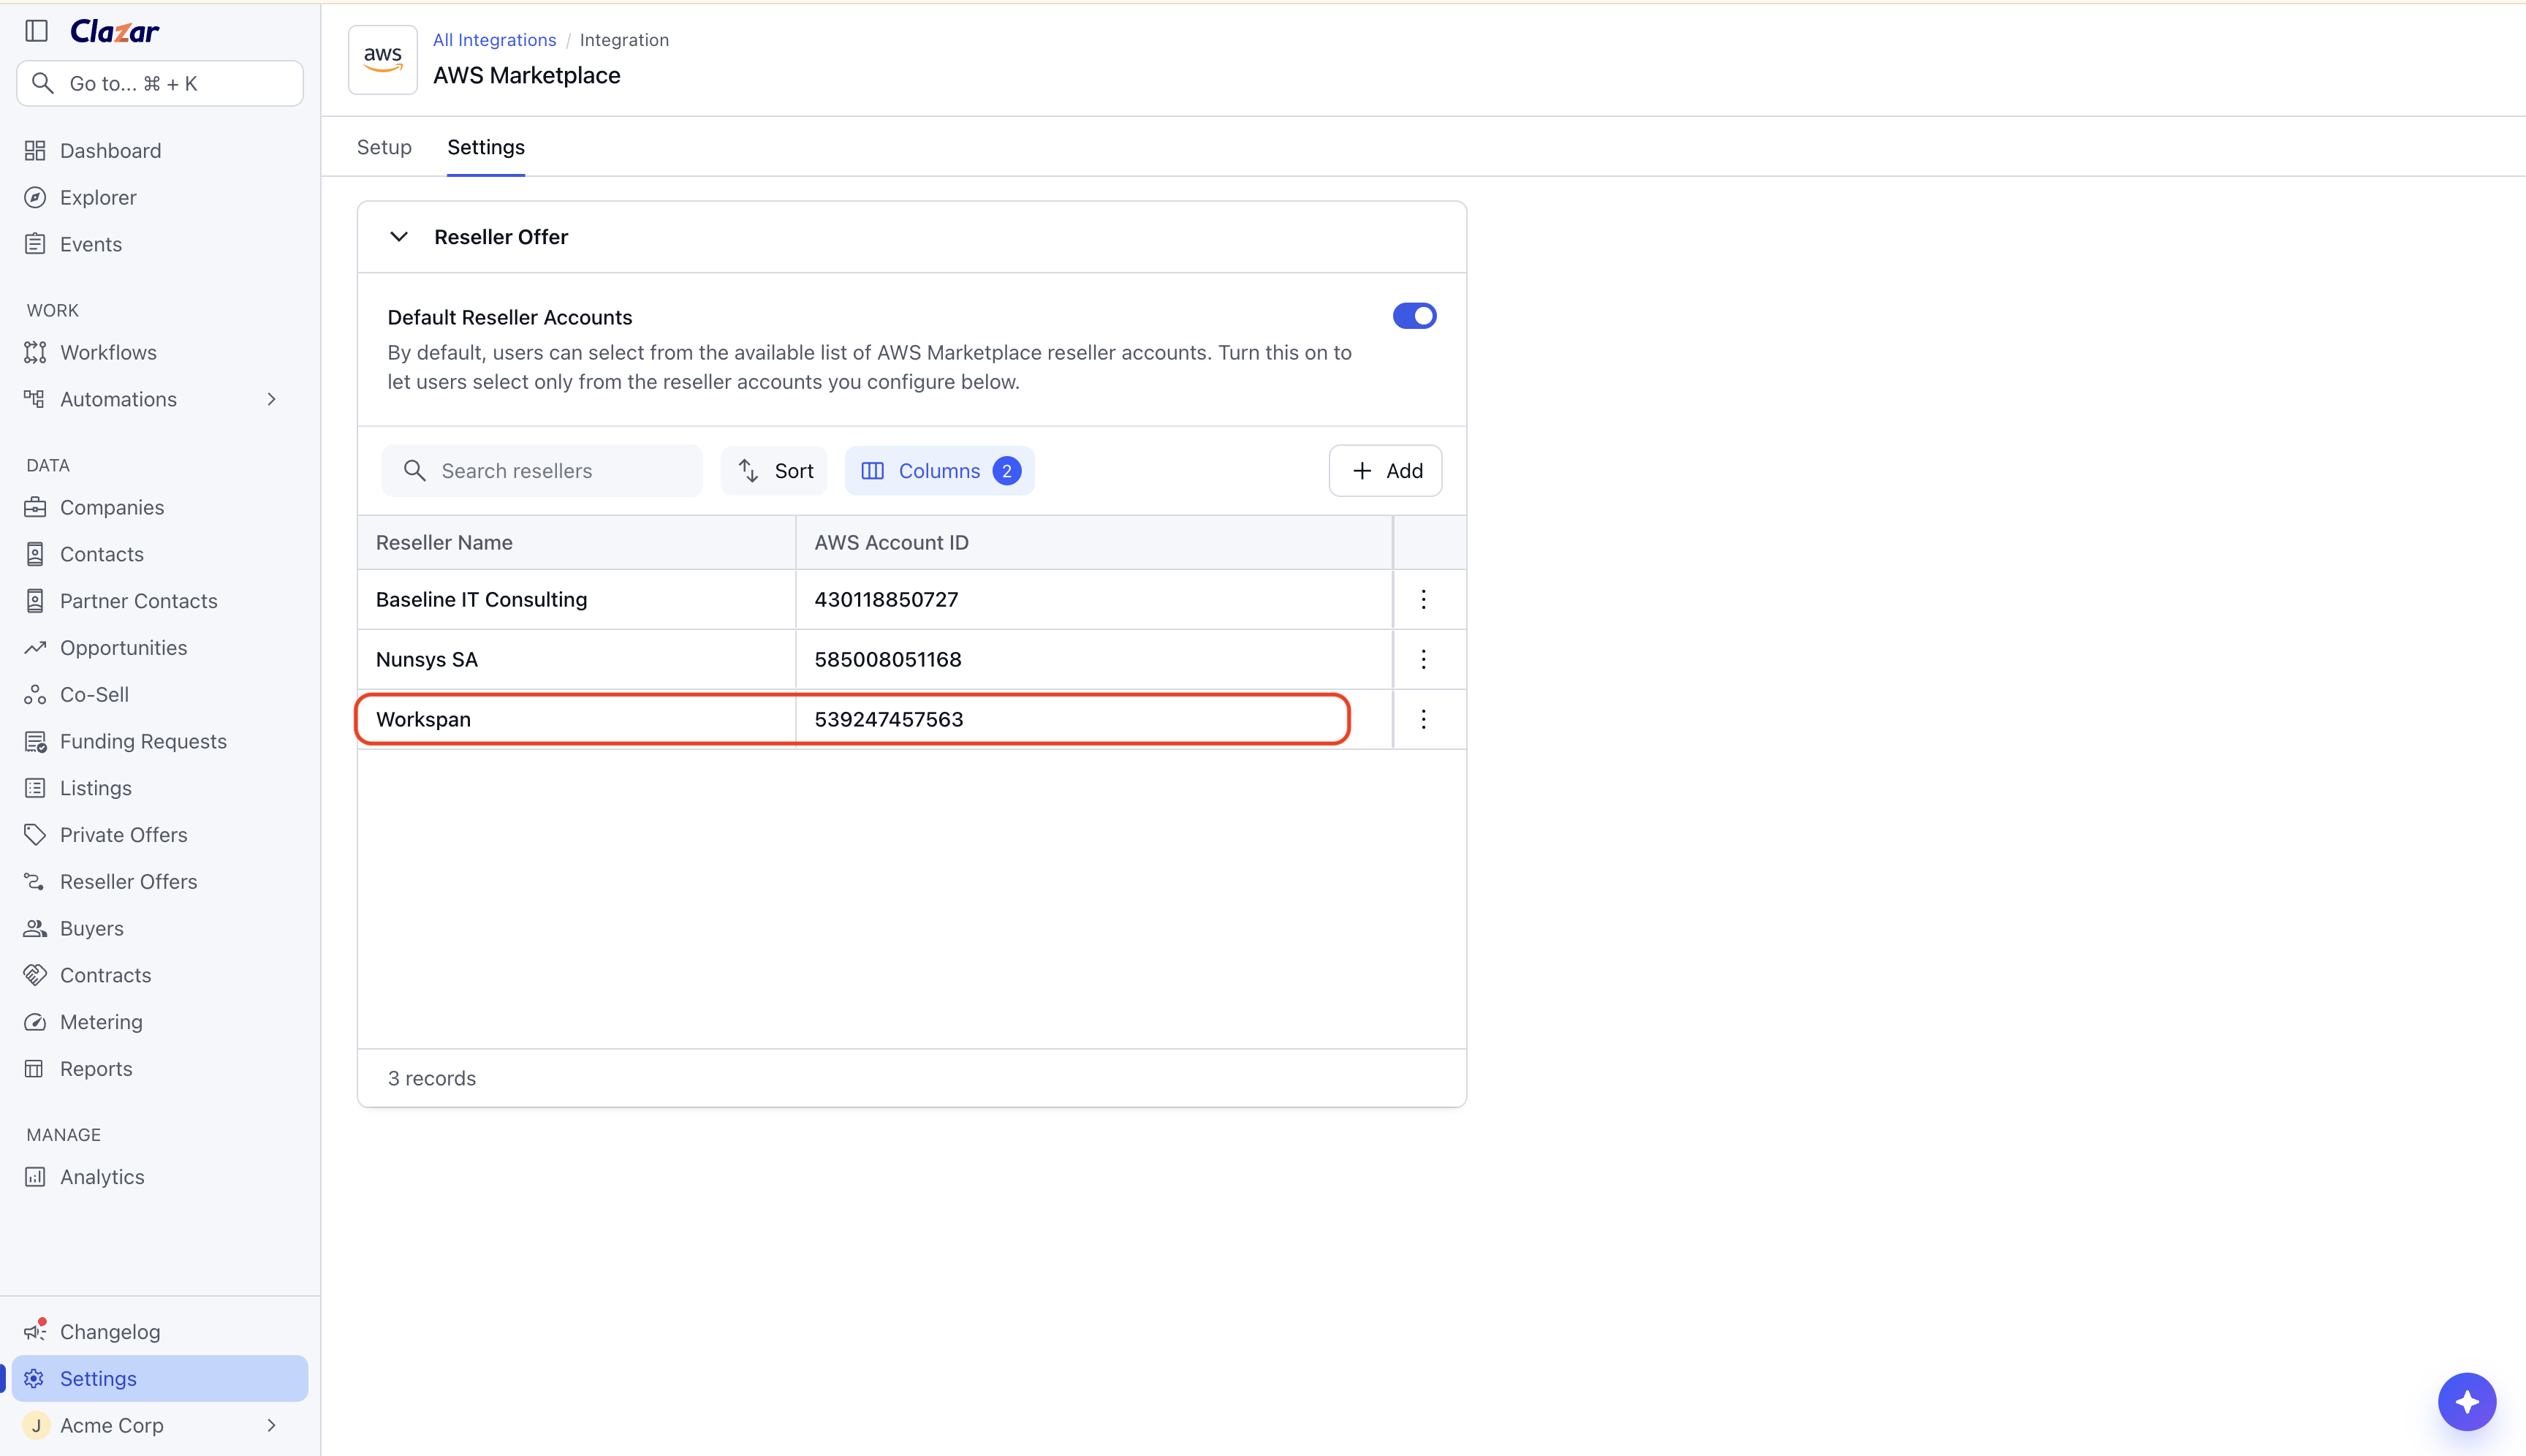Open the Columns selector
2526x1456 pixels.
[x=939, y=471]
